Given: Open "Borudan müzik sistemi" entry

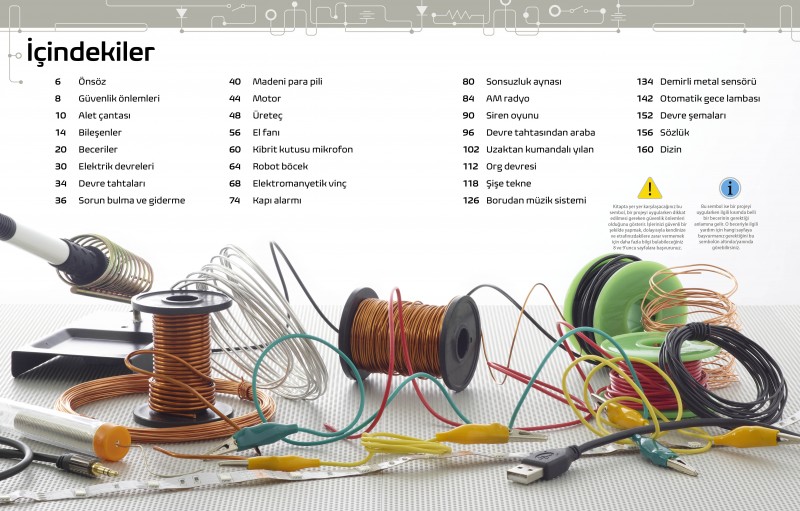Looking at the screenshot, I should click(x=536, y=200).
